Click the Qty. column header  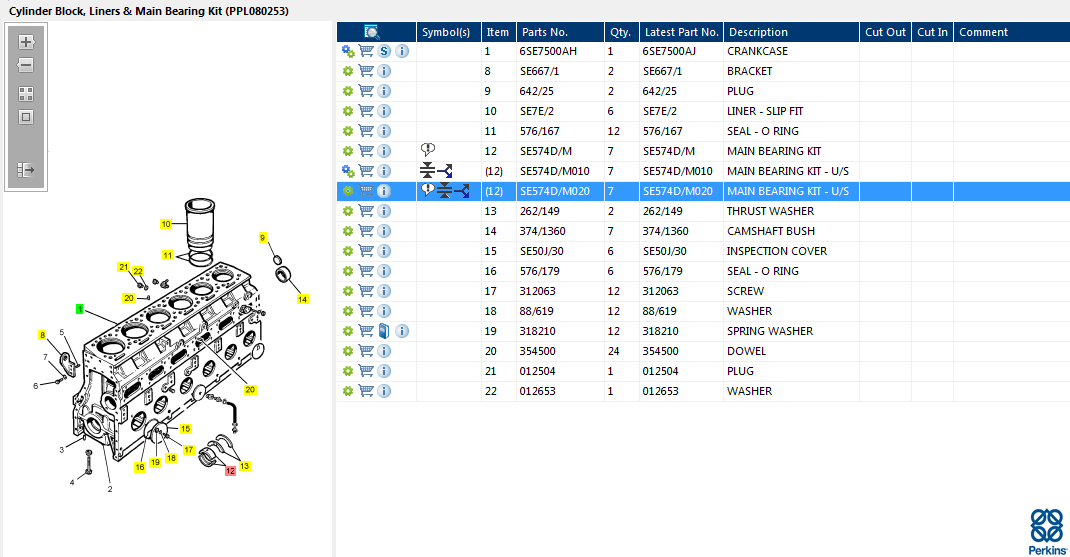point(620,32)
